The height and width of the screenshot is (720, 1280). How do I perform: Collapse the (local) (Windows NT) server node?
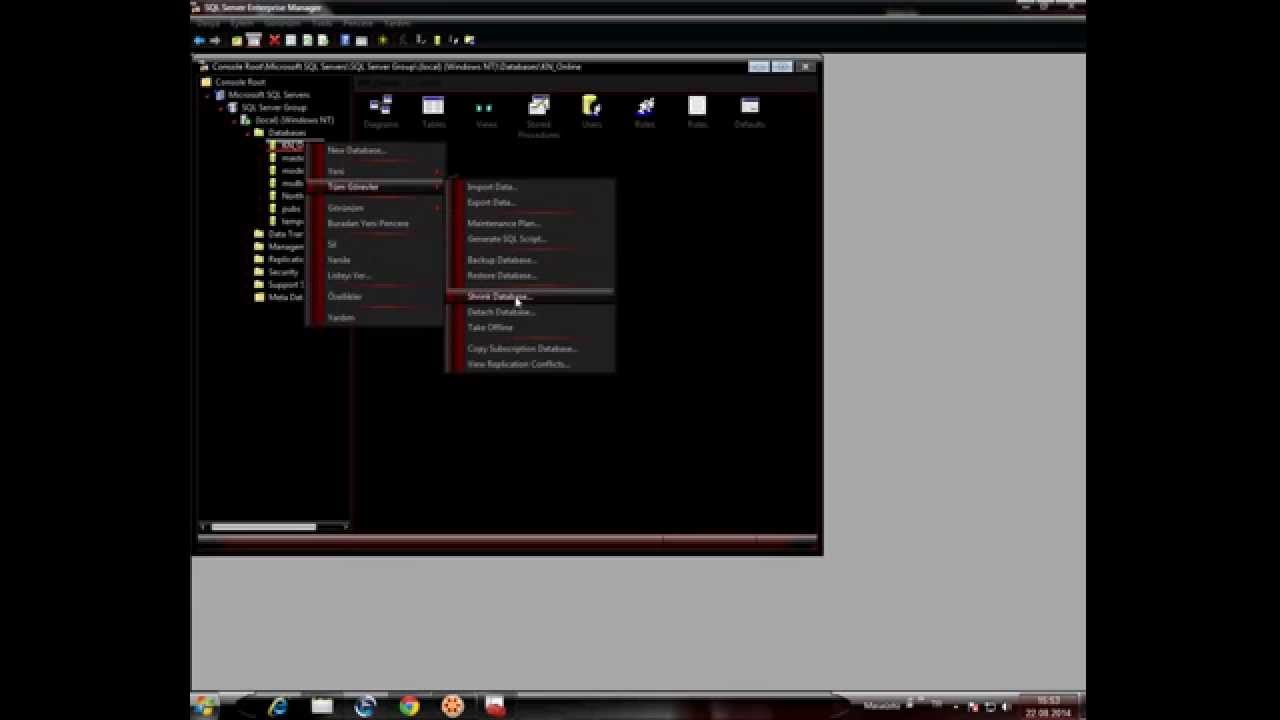point(235,120)
